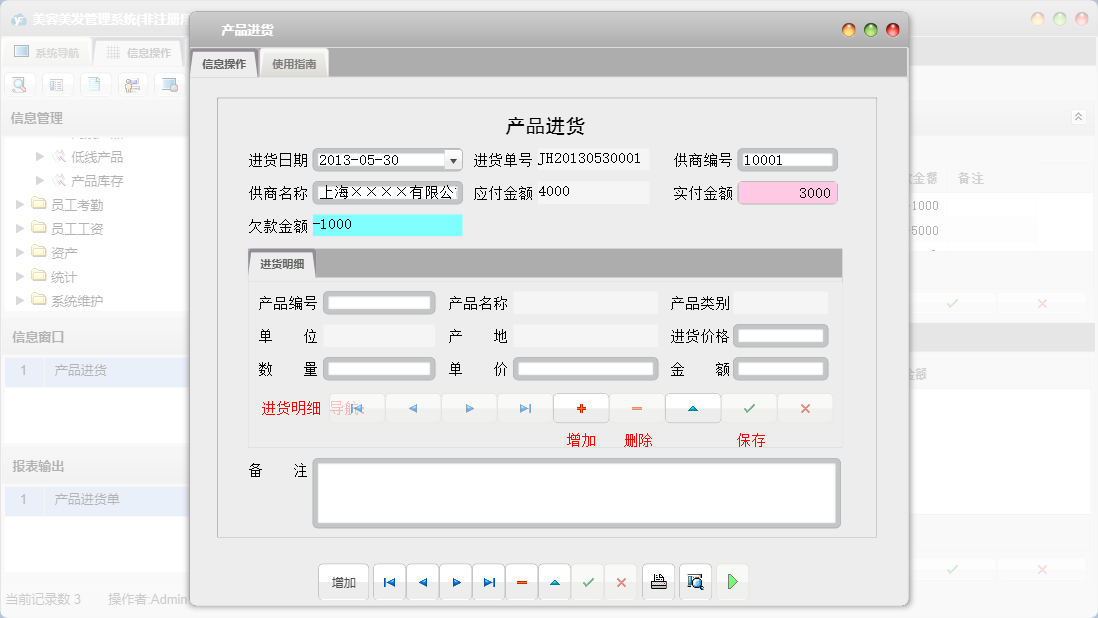Jump to first record with the |◀ icon

(389, 581)
